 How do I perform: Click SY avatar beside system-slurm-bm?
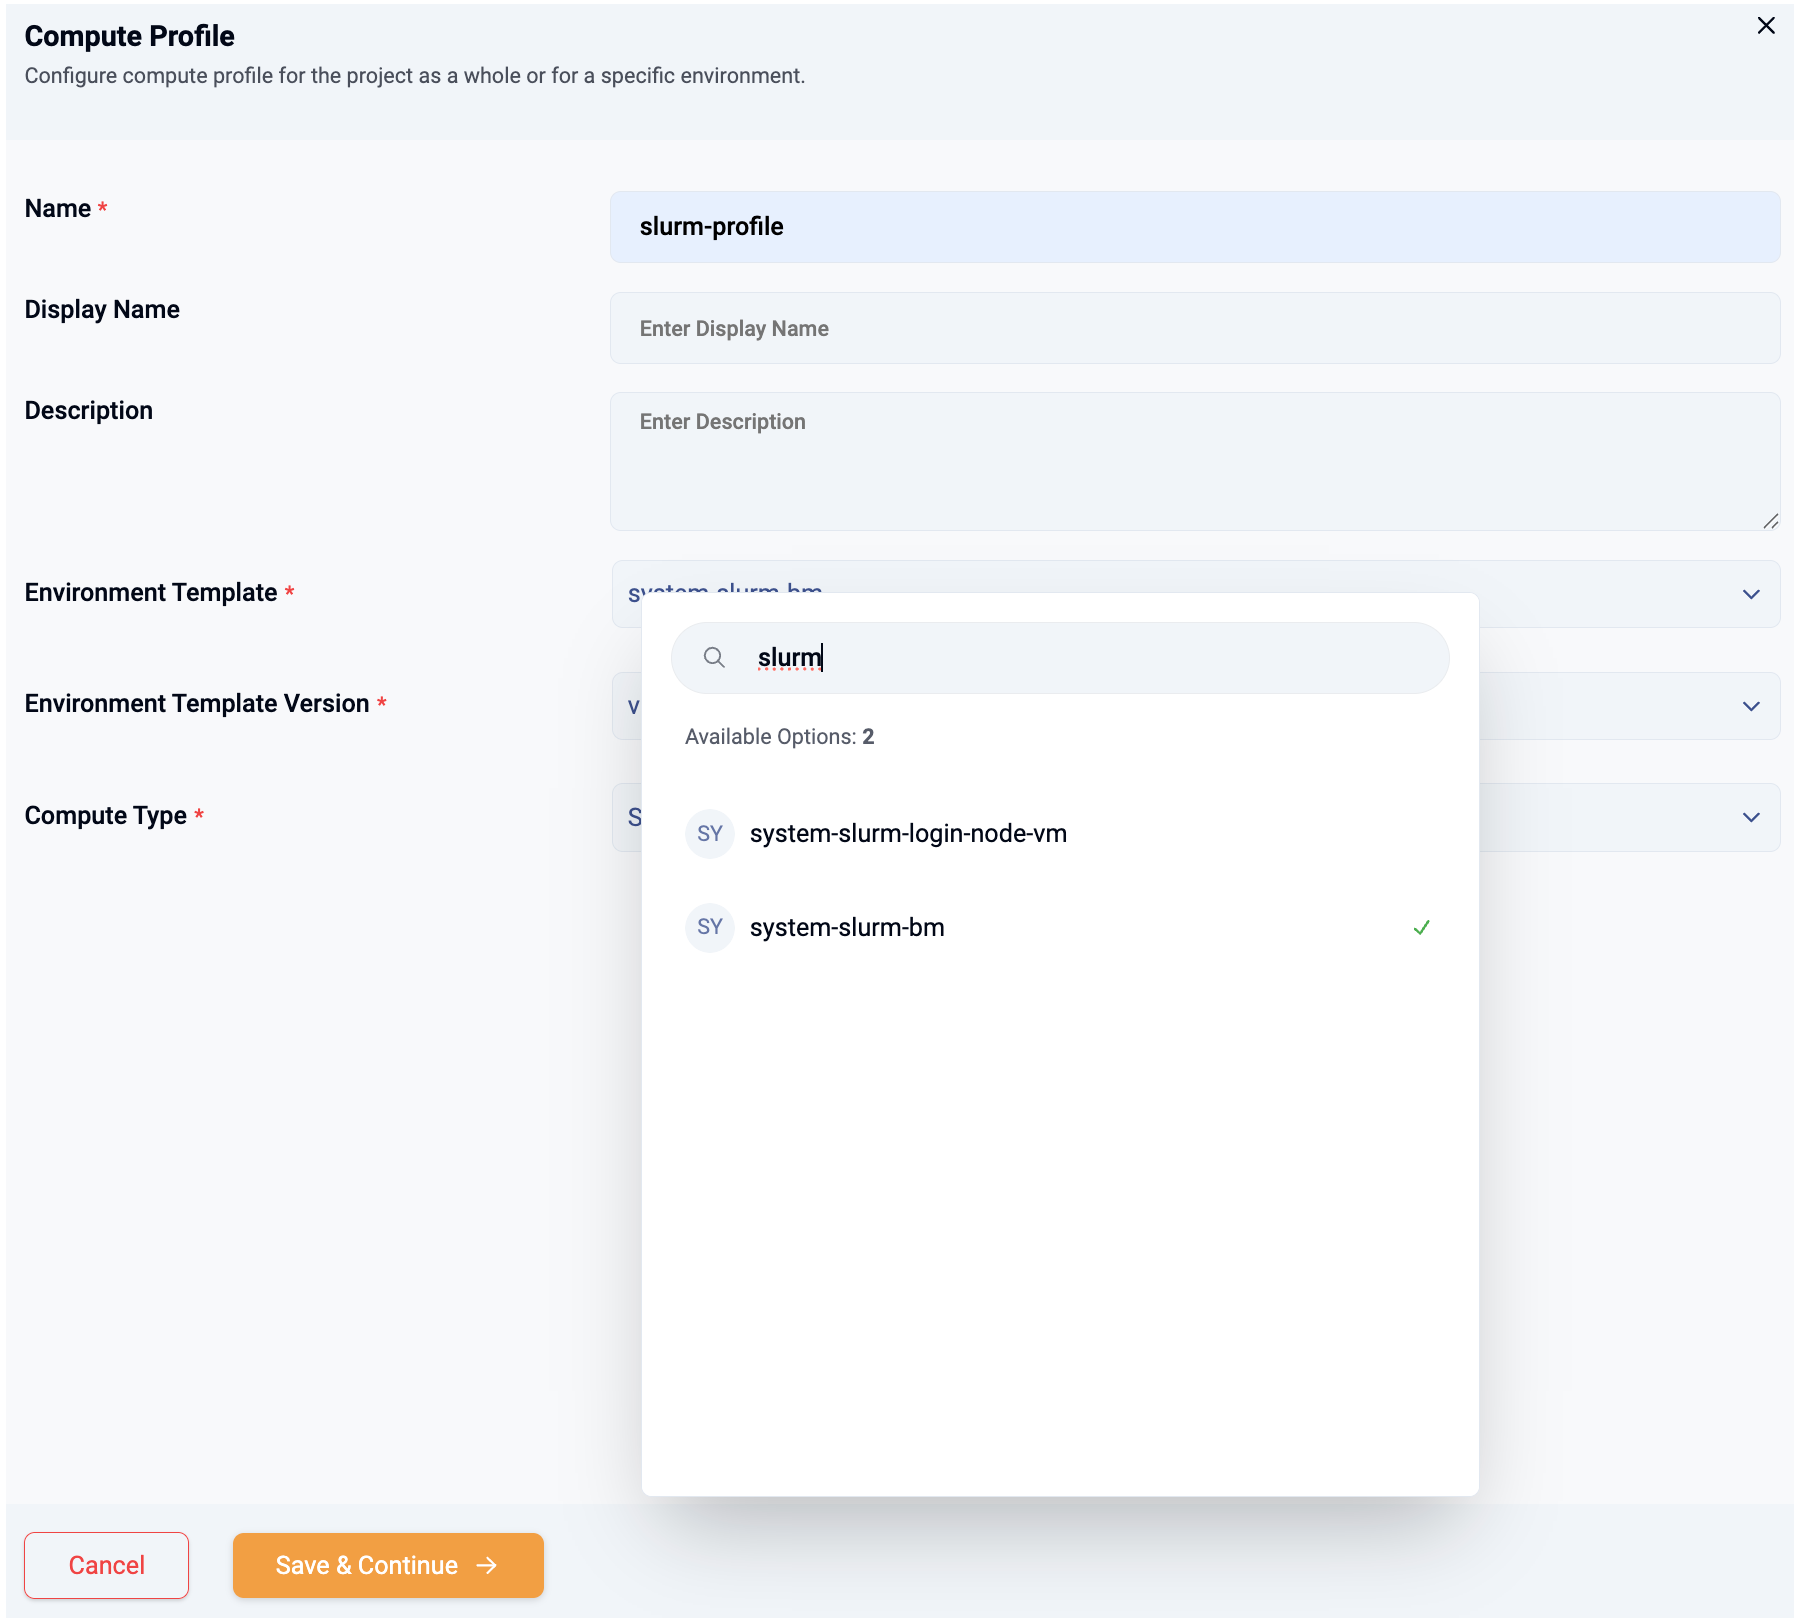tap(710, 928)
